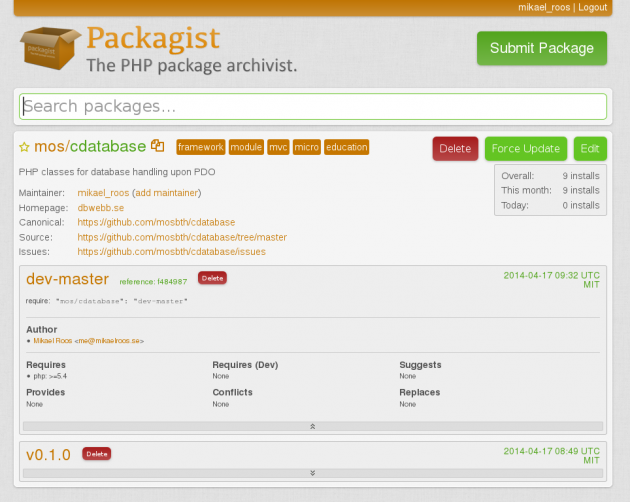
Task: Open the mikael_roos account link in header
Action: tap(544, 7)
